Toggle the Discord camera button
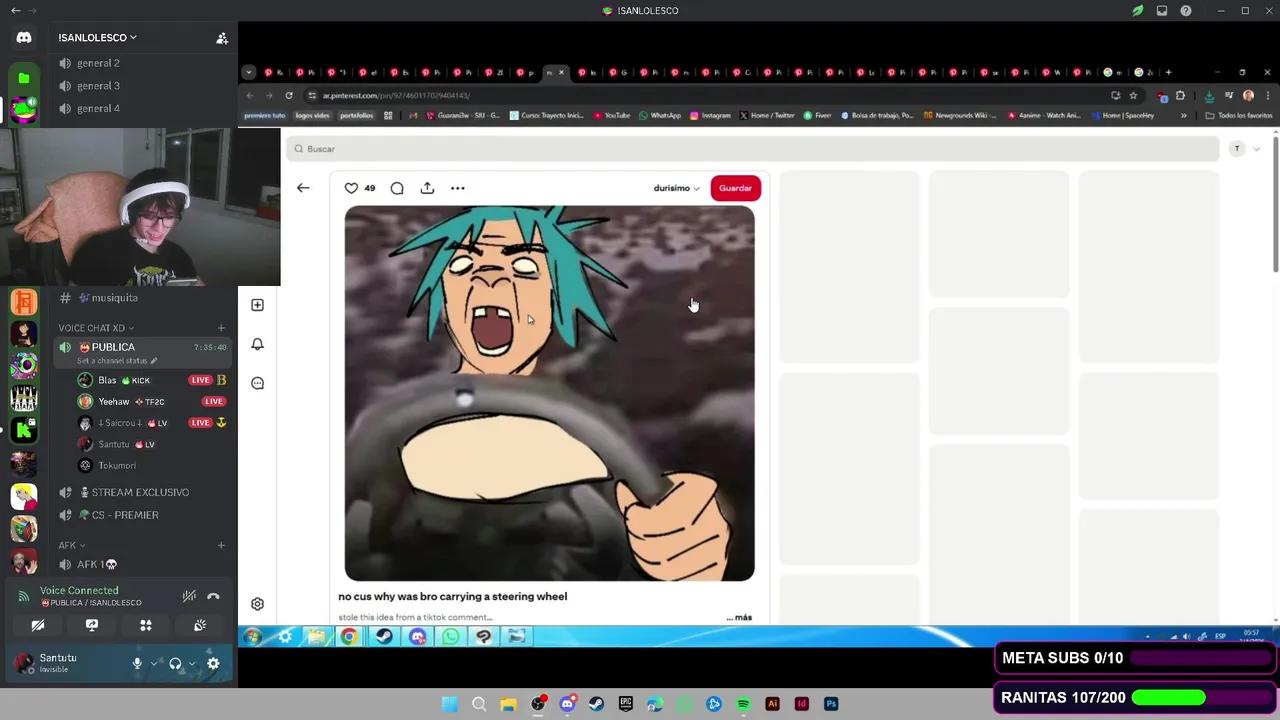Image resolution: width=1280 pixels, height=720 pixels. tap(38, 625)
